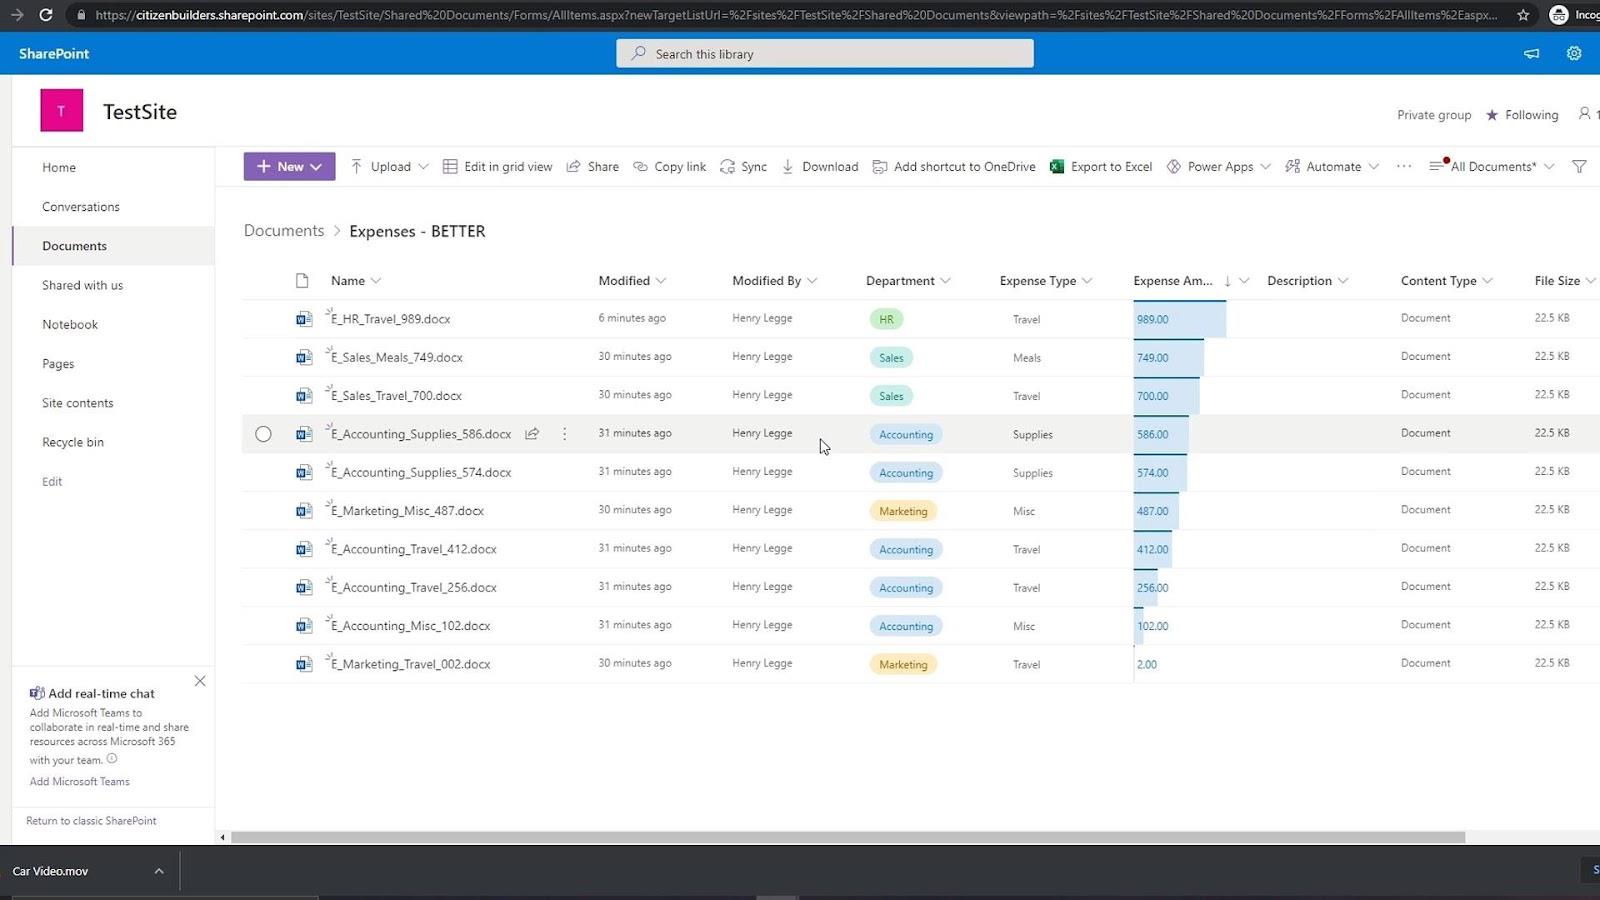Open the Content Type column header menu
Screen dimensions: 1600x900
(x=1447, y=281)
